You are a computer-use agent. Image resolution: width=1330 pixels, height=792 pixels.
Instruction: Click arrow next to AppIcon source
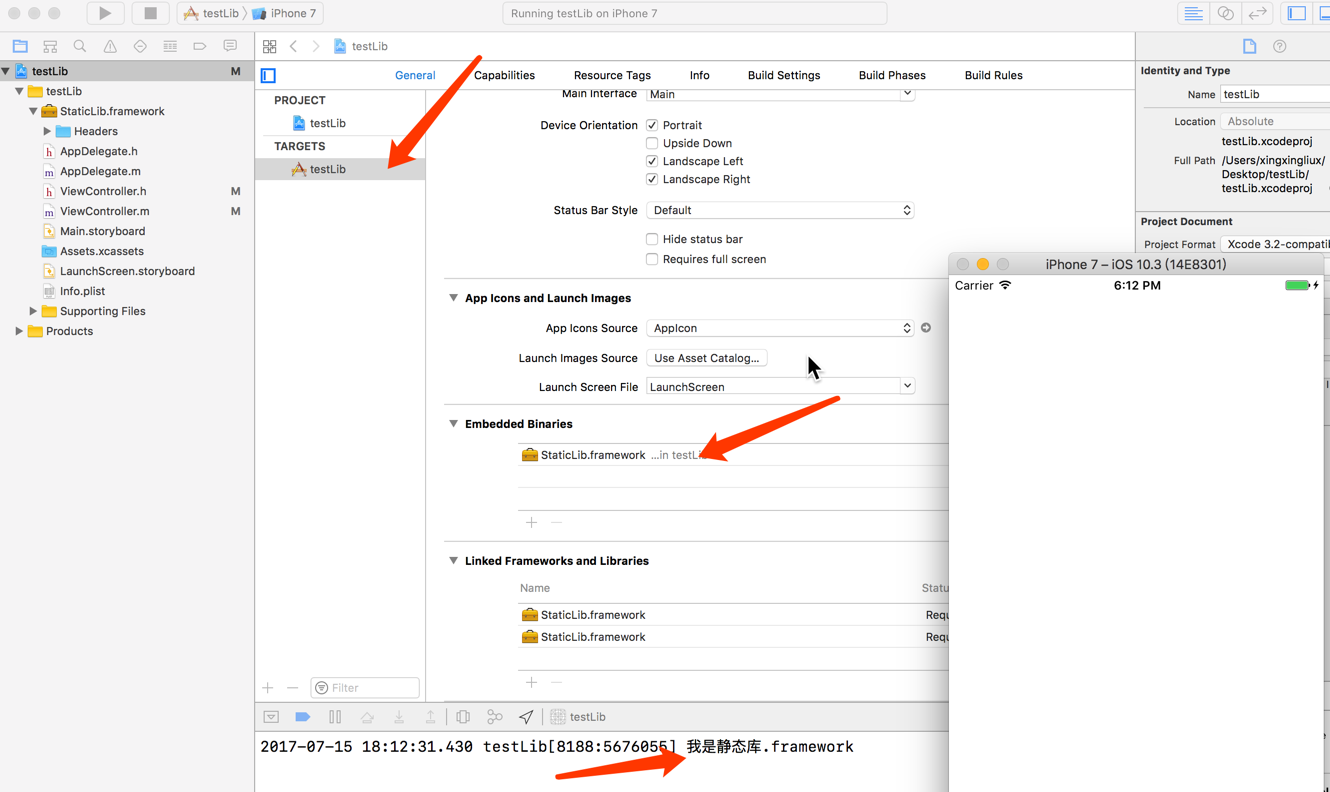(x=926, y=328)
